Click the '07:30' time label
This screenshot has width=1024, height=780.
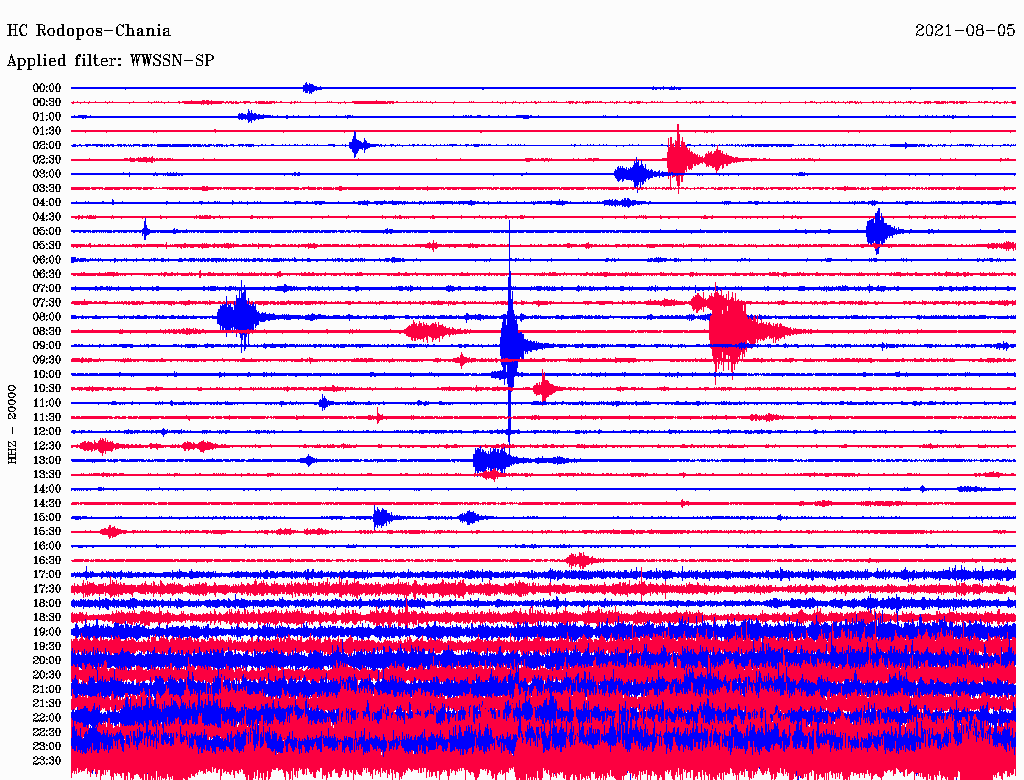coord(47,302)
